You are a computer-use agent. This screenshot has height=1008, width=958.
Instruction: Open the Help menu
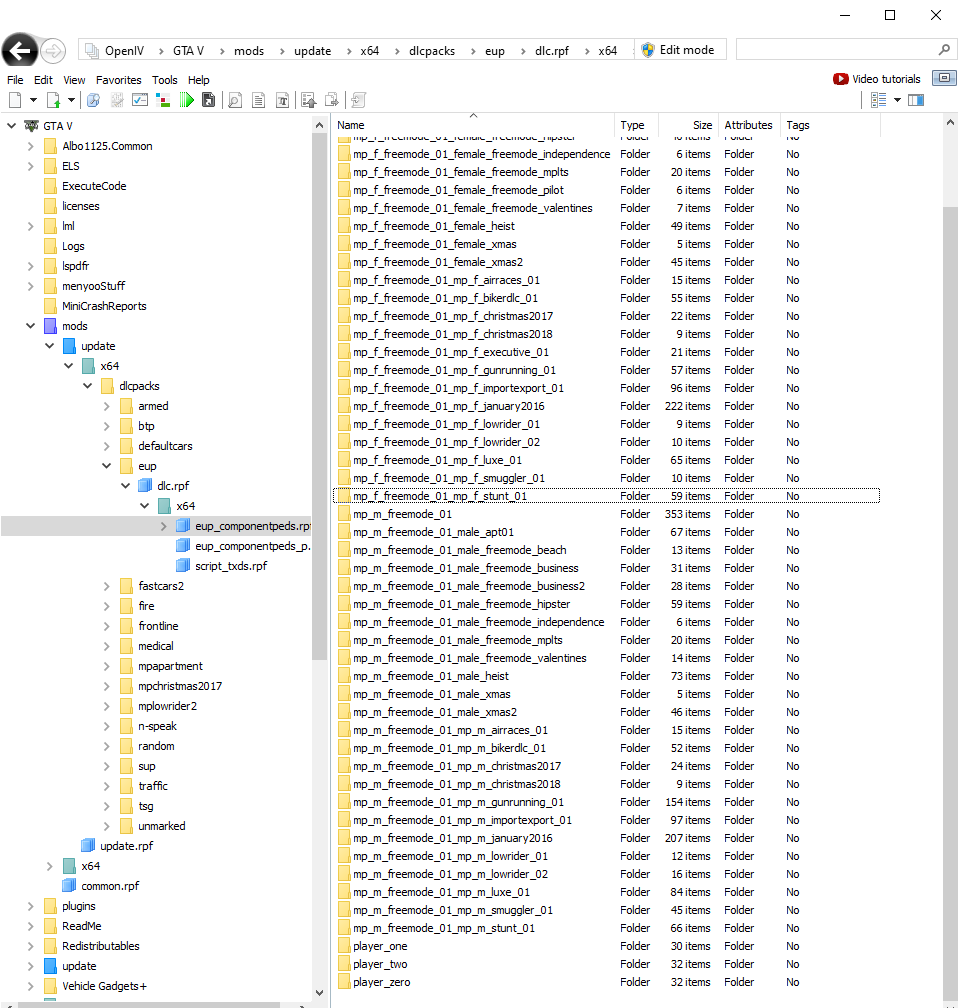[x=199, y=80]
